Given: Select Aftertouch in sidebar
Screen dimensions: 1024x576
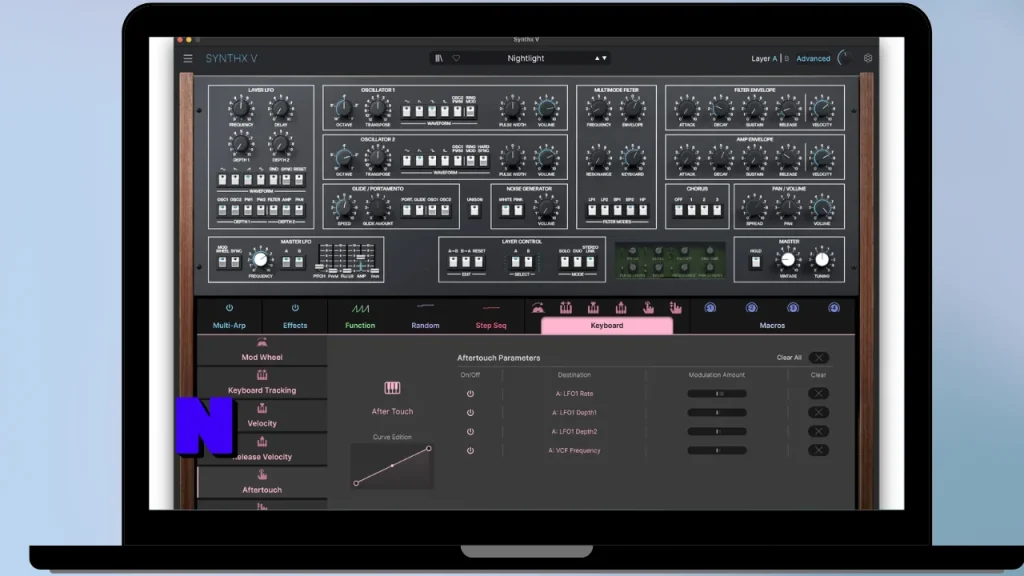Looking at the screenshot, I should click(262, 483).
